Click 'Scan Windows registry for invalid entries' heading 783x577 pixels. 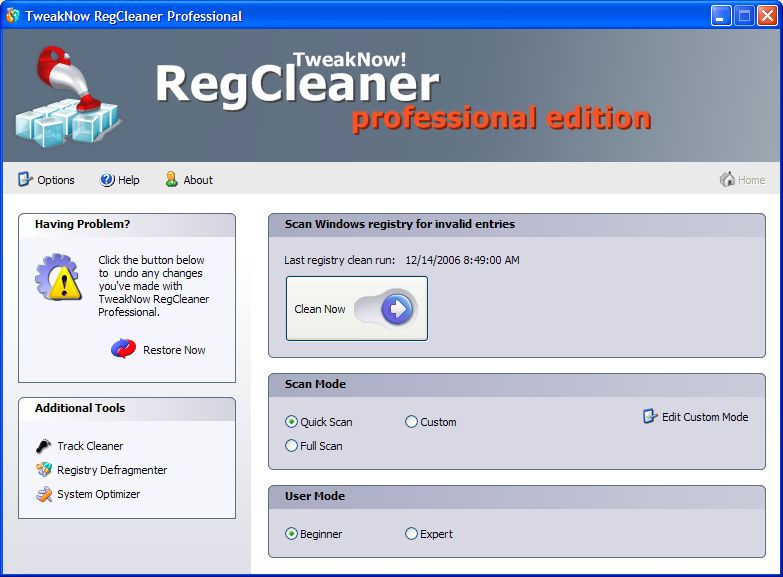click(399, 224)
